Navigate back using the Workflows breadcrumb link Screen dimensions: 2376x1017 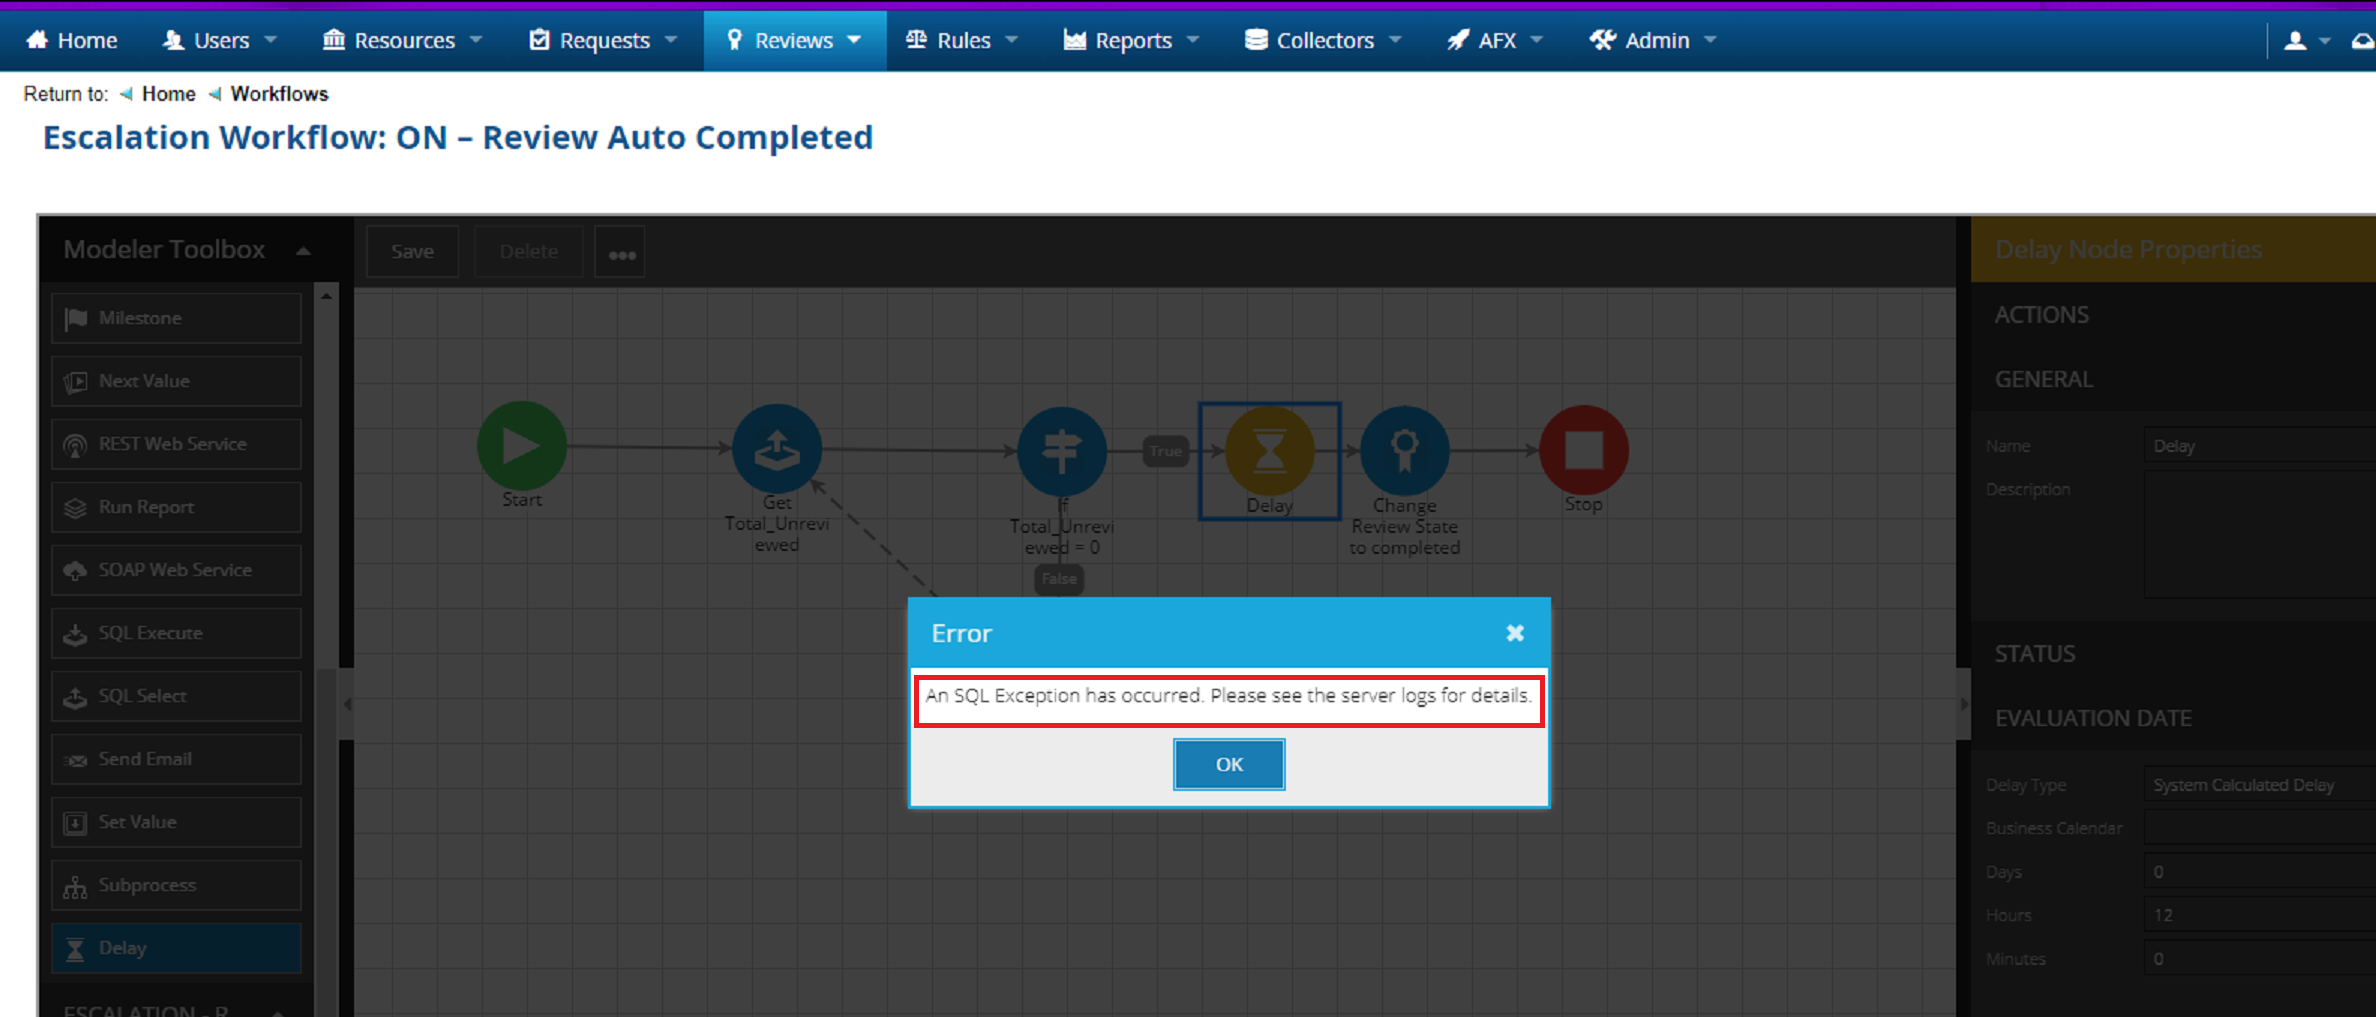pyautogui.click(x=279, y=93)
